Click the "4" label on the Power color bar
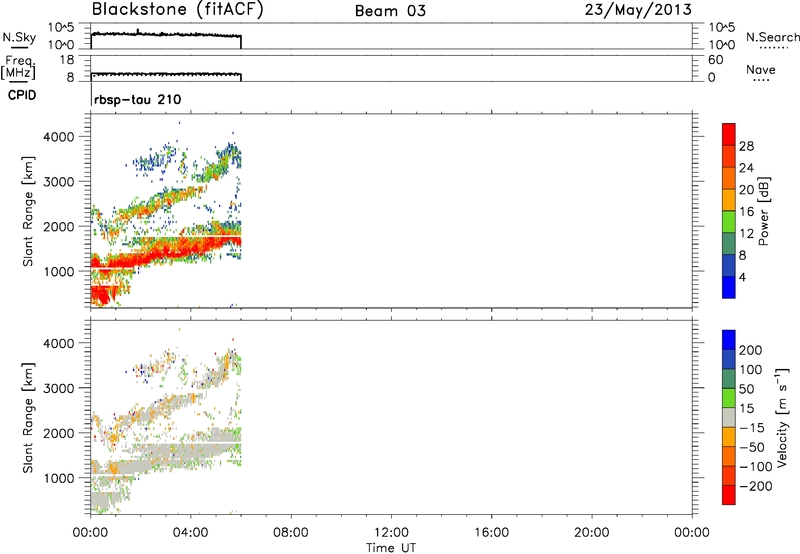800x554 pixels. click(742, 277)
